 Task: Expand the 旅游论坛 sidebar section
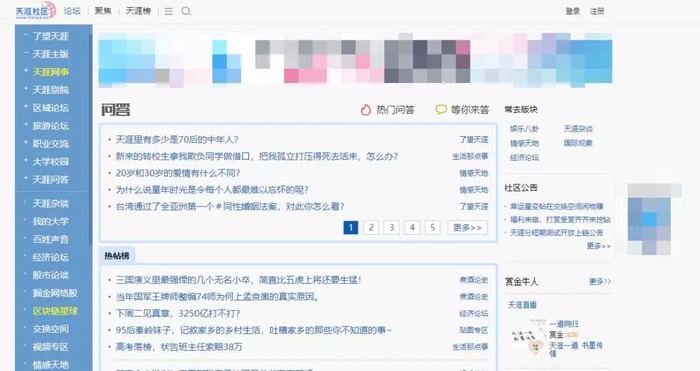tap(25, 125)
